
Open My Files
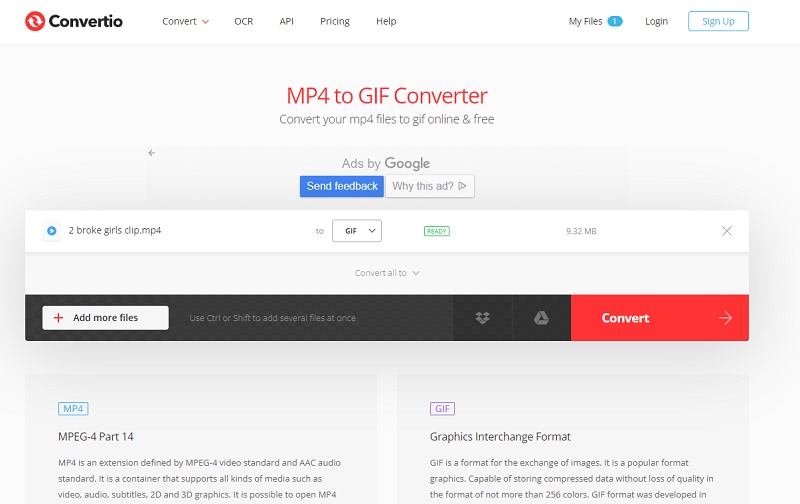pos(585,21)
